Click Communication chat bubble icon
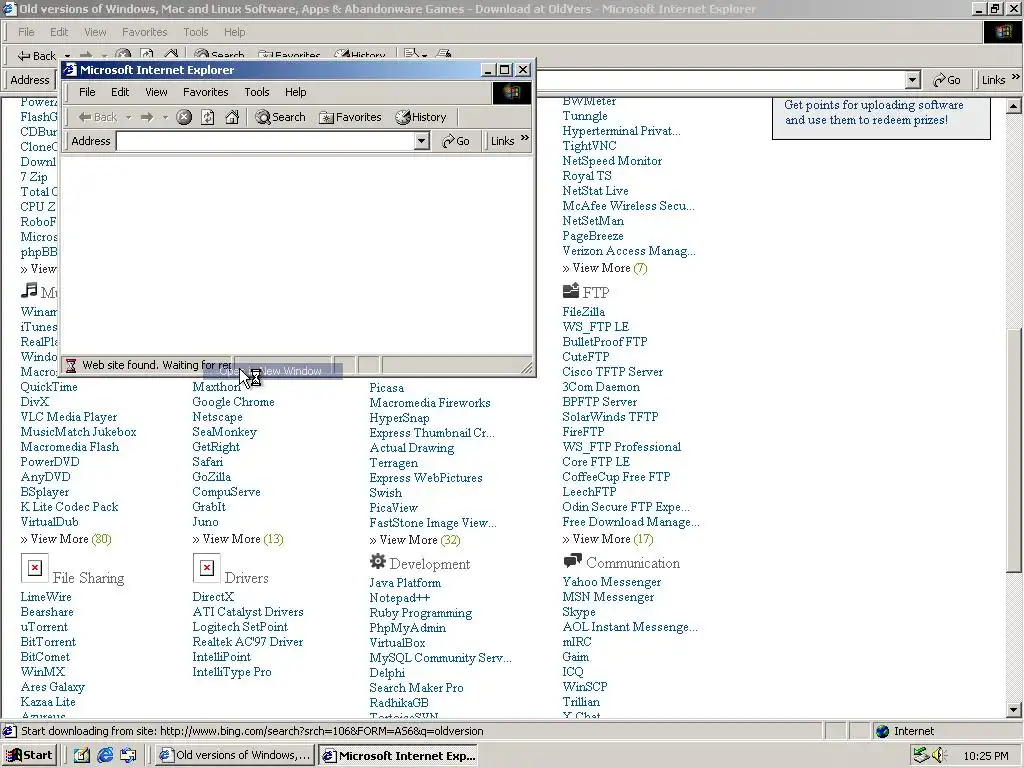The image size is (1024, 768). point(572,560)
